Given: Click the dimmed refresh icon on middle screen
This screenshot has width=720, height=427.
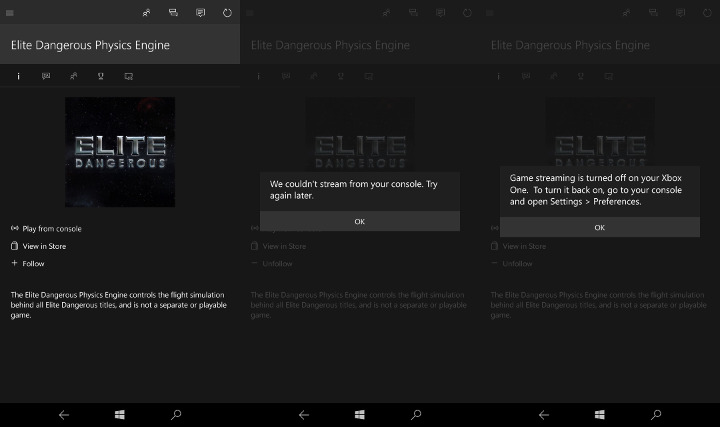Looking at the screenshot, I should [467, 13].
